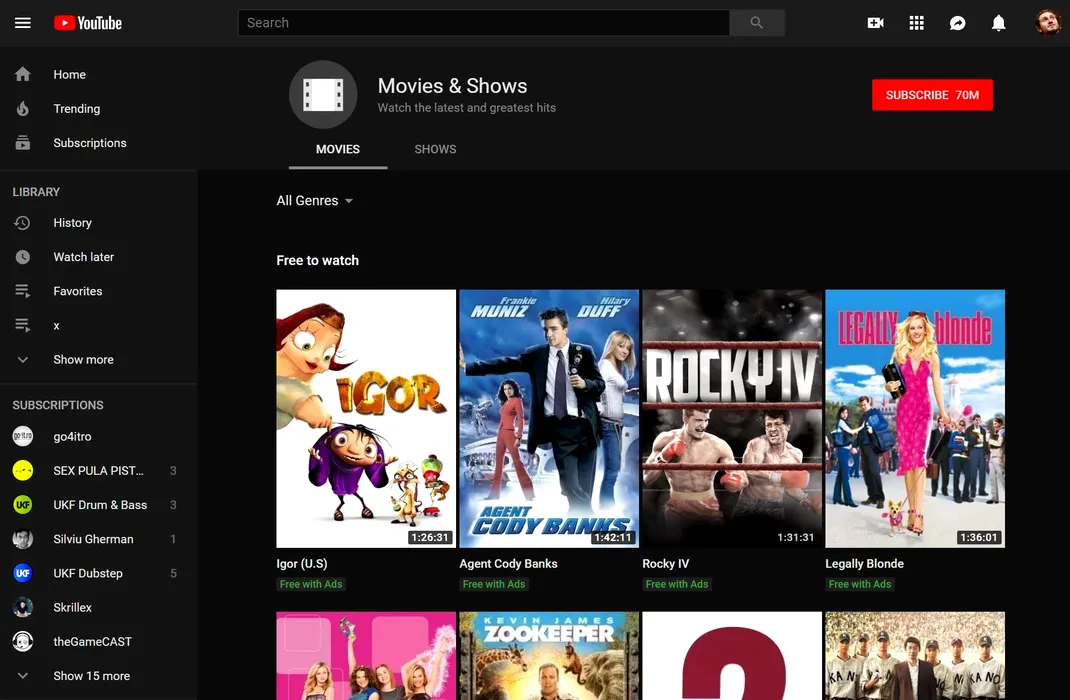The image size is (1070, 700).
Task: Open the Igor (U.S) title link
Action: tap(302, 564)
